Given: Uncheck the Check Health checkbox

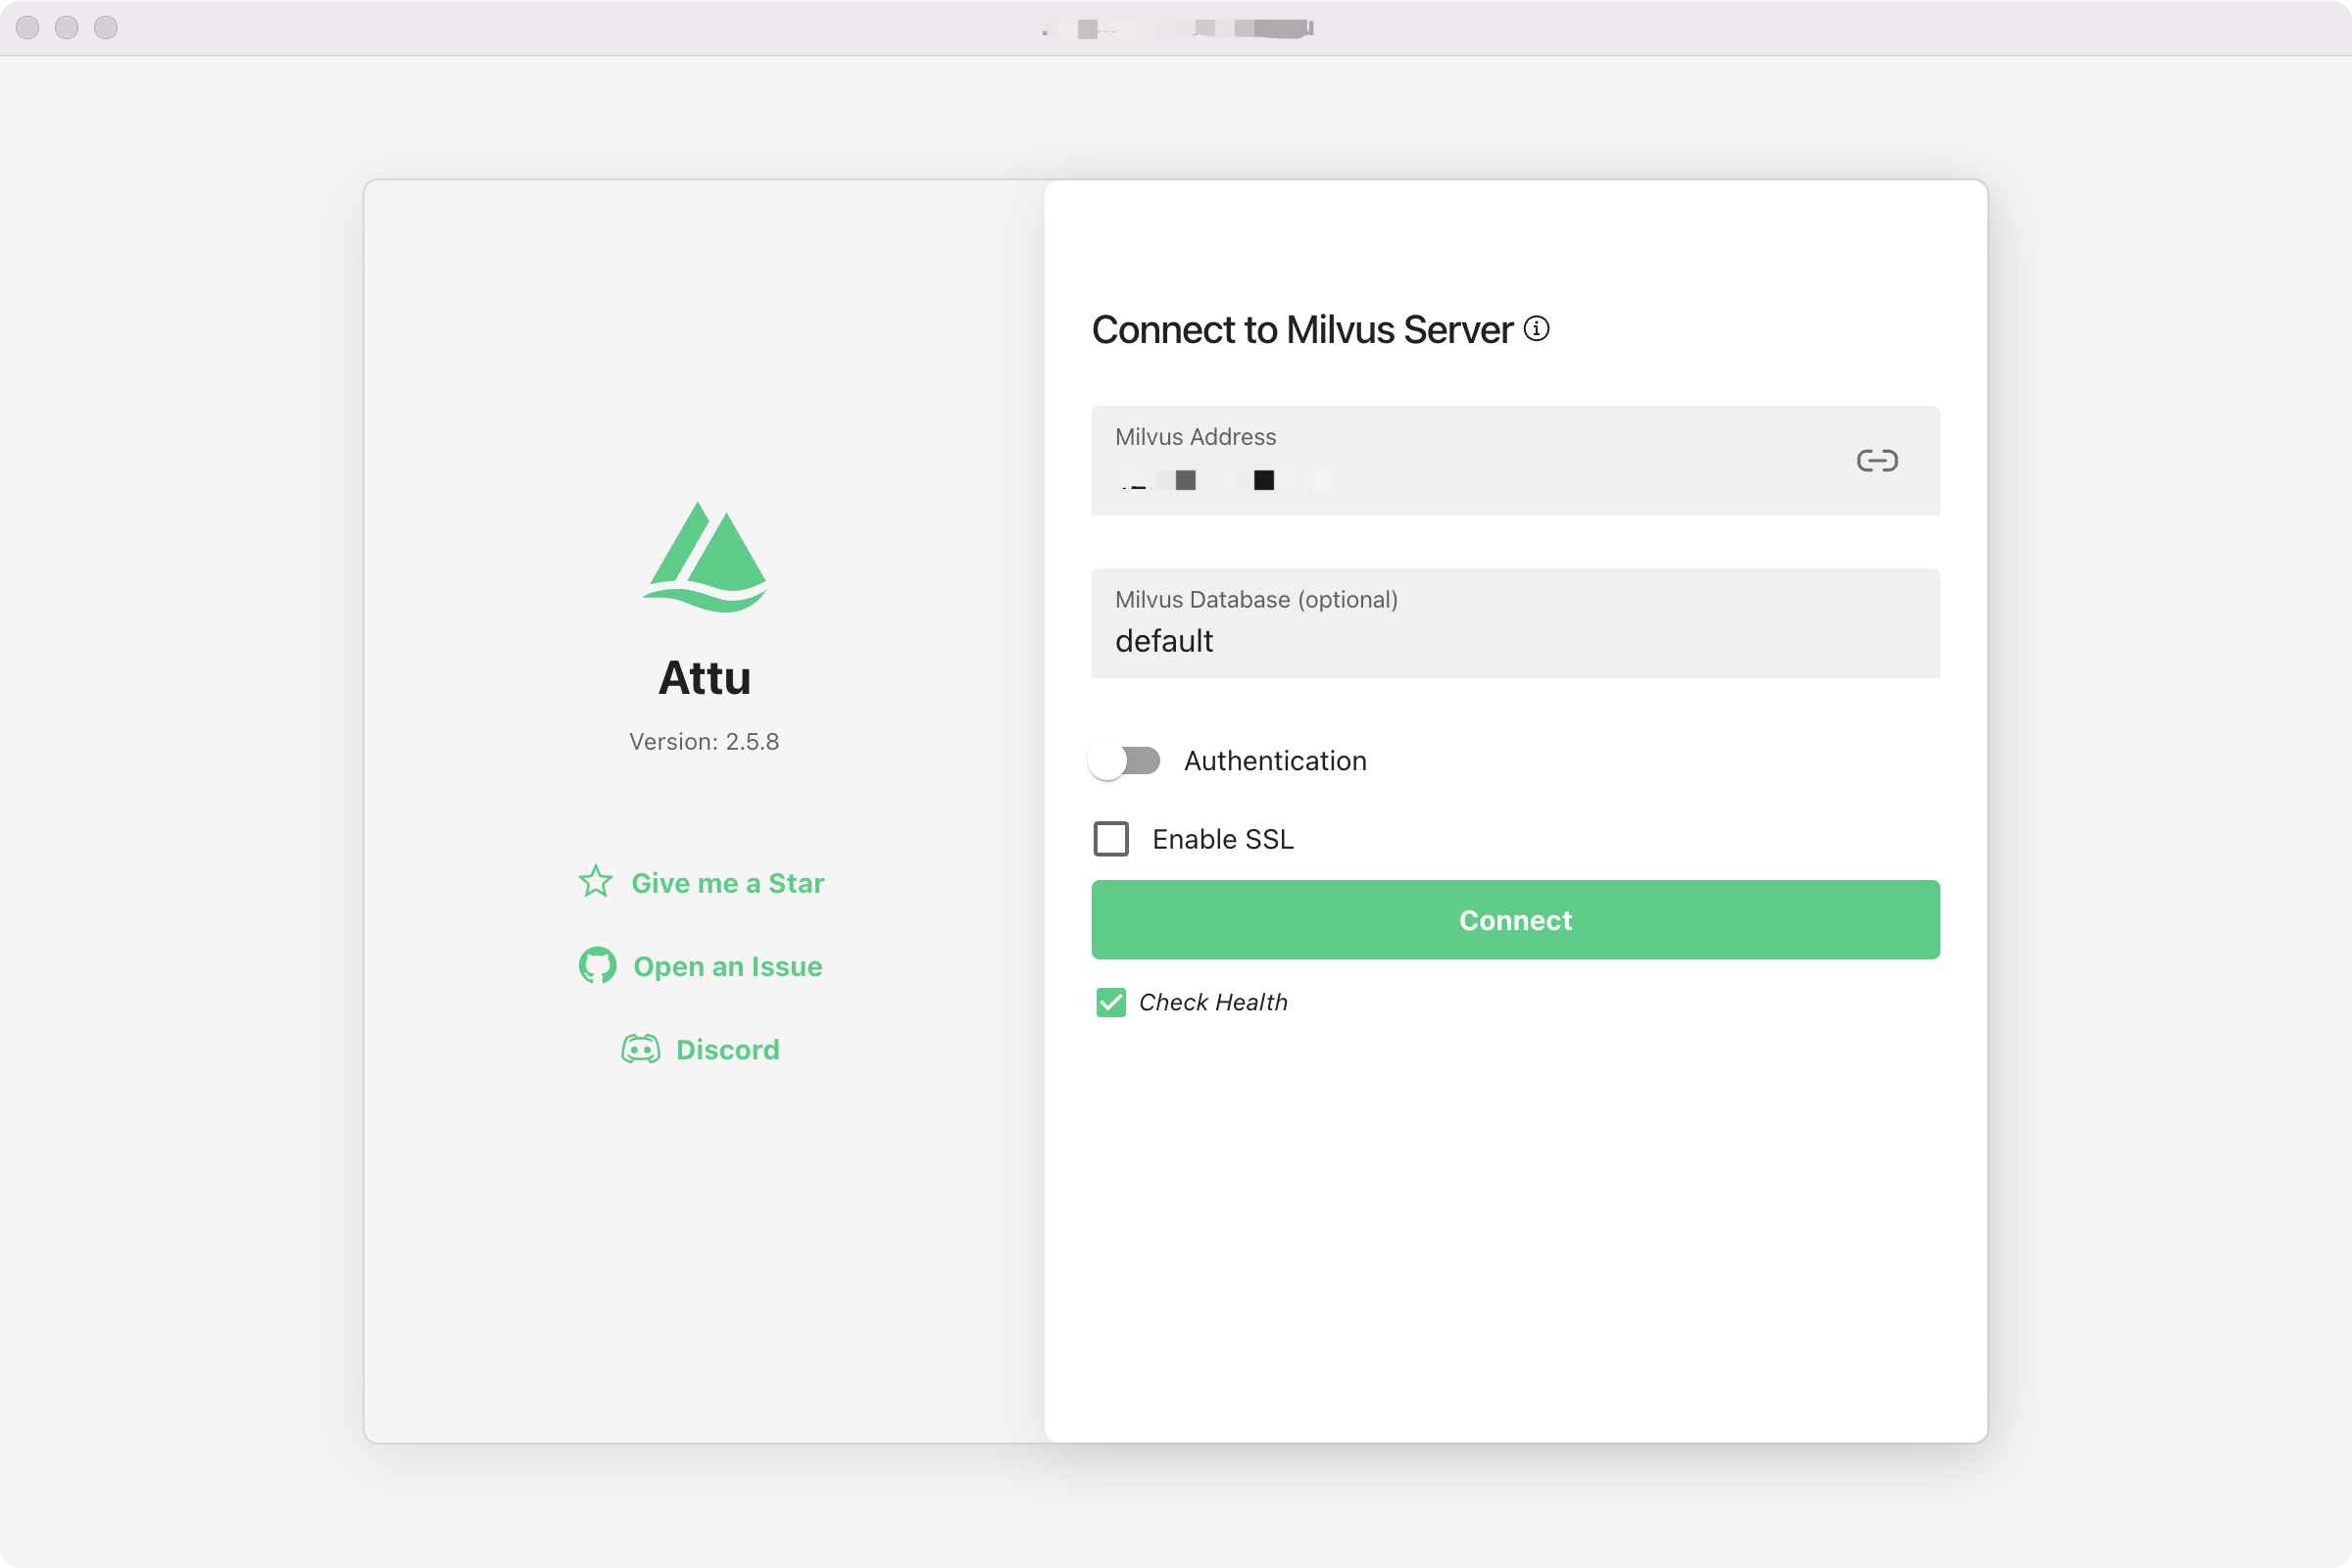Looking at the screenshot, I should [1111, 1002].
